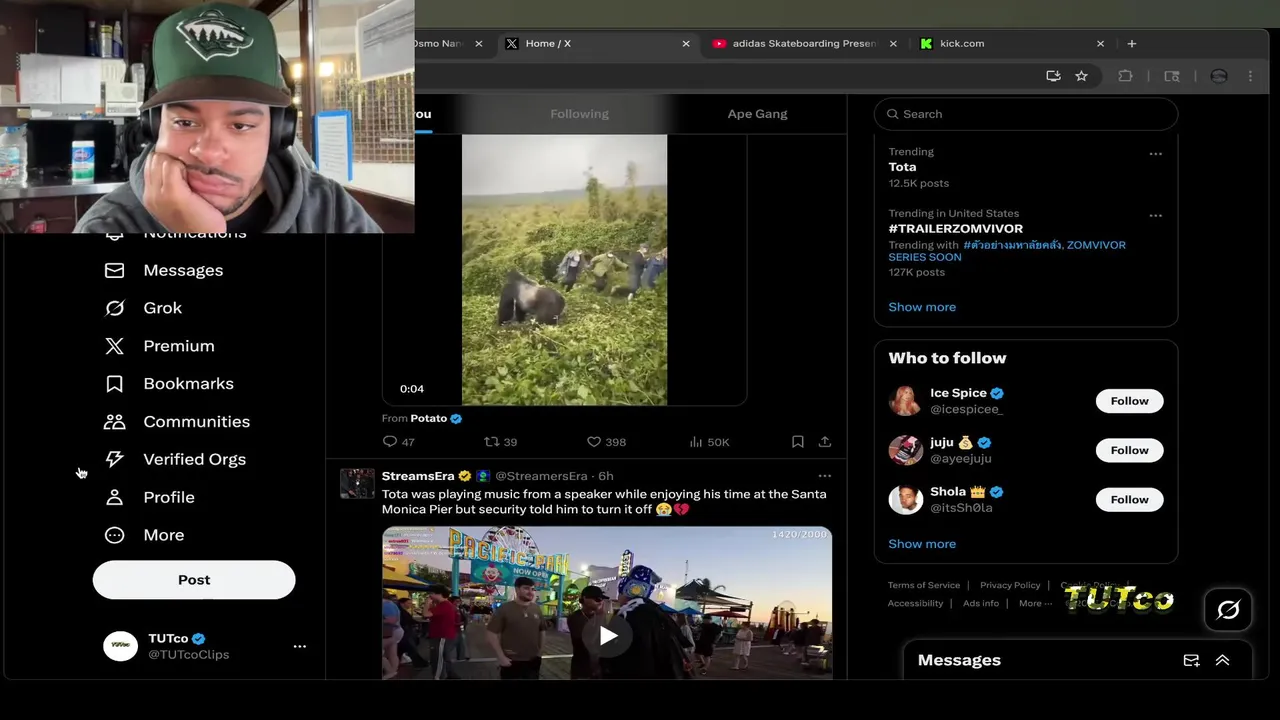Open Privacy Policy link

(1010, 585)
